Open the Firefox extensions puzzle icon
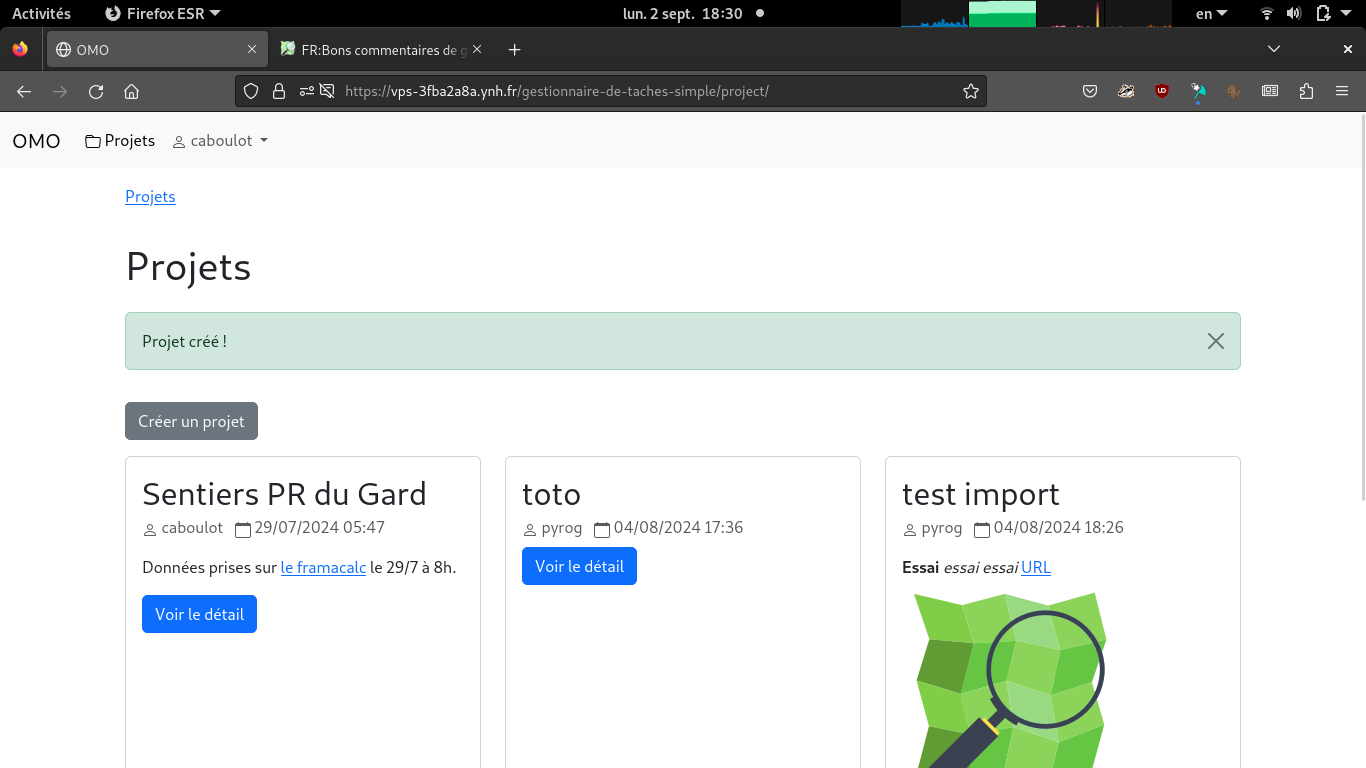This screenshot has height=768, width=1366. click(x=1306, y=91)
